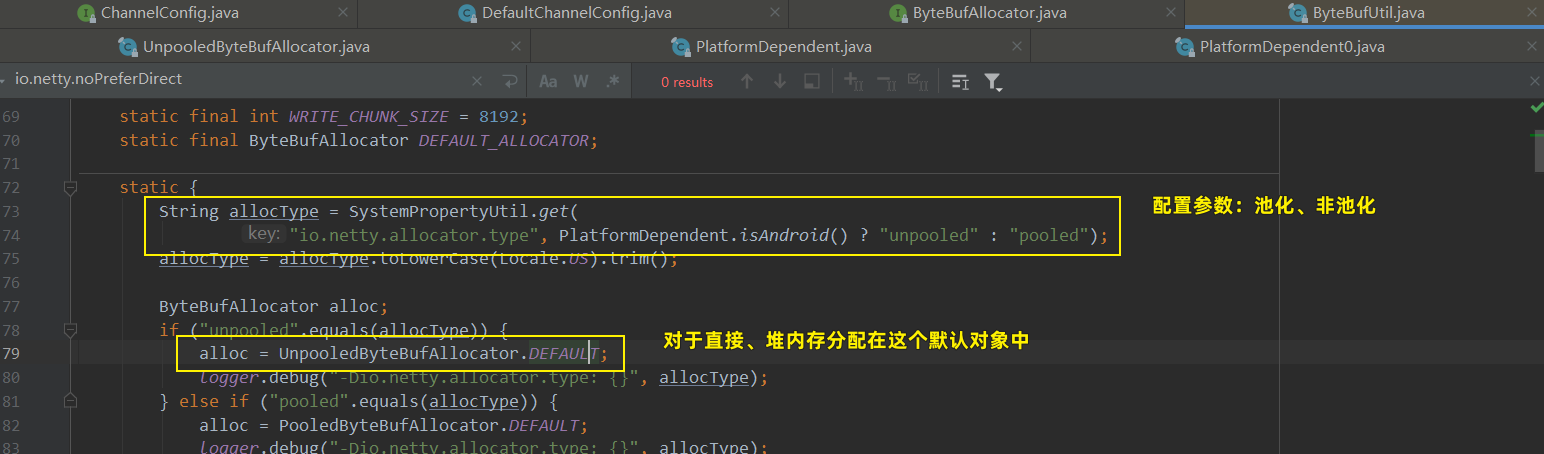This screenshot has width=1544, height=454.
Task: Toggle Words (W) search option
Action: click(581, 81)
